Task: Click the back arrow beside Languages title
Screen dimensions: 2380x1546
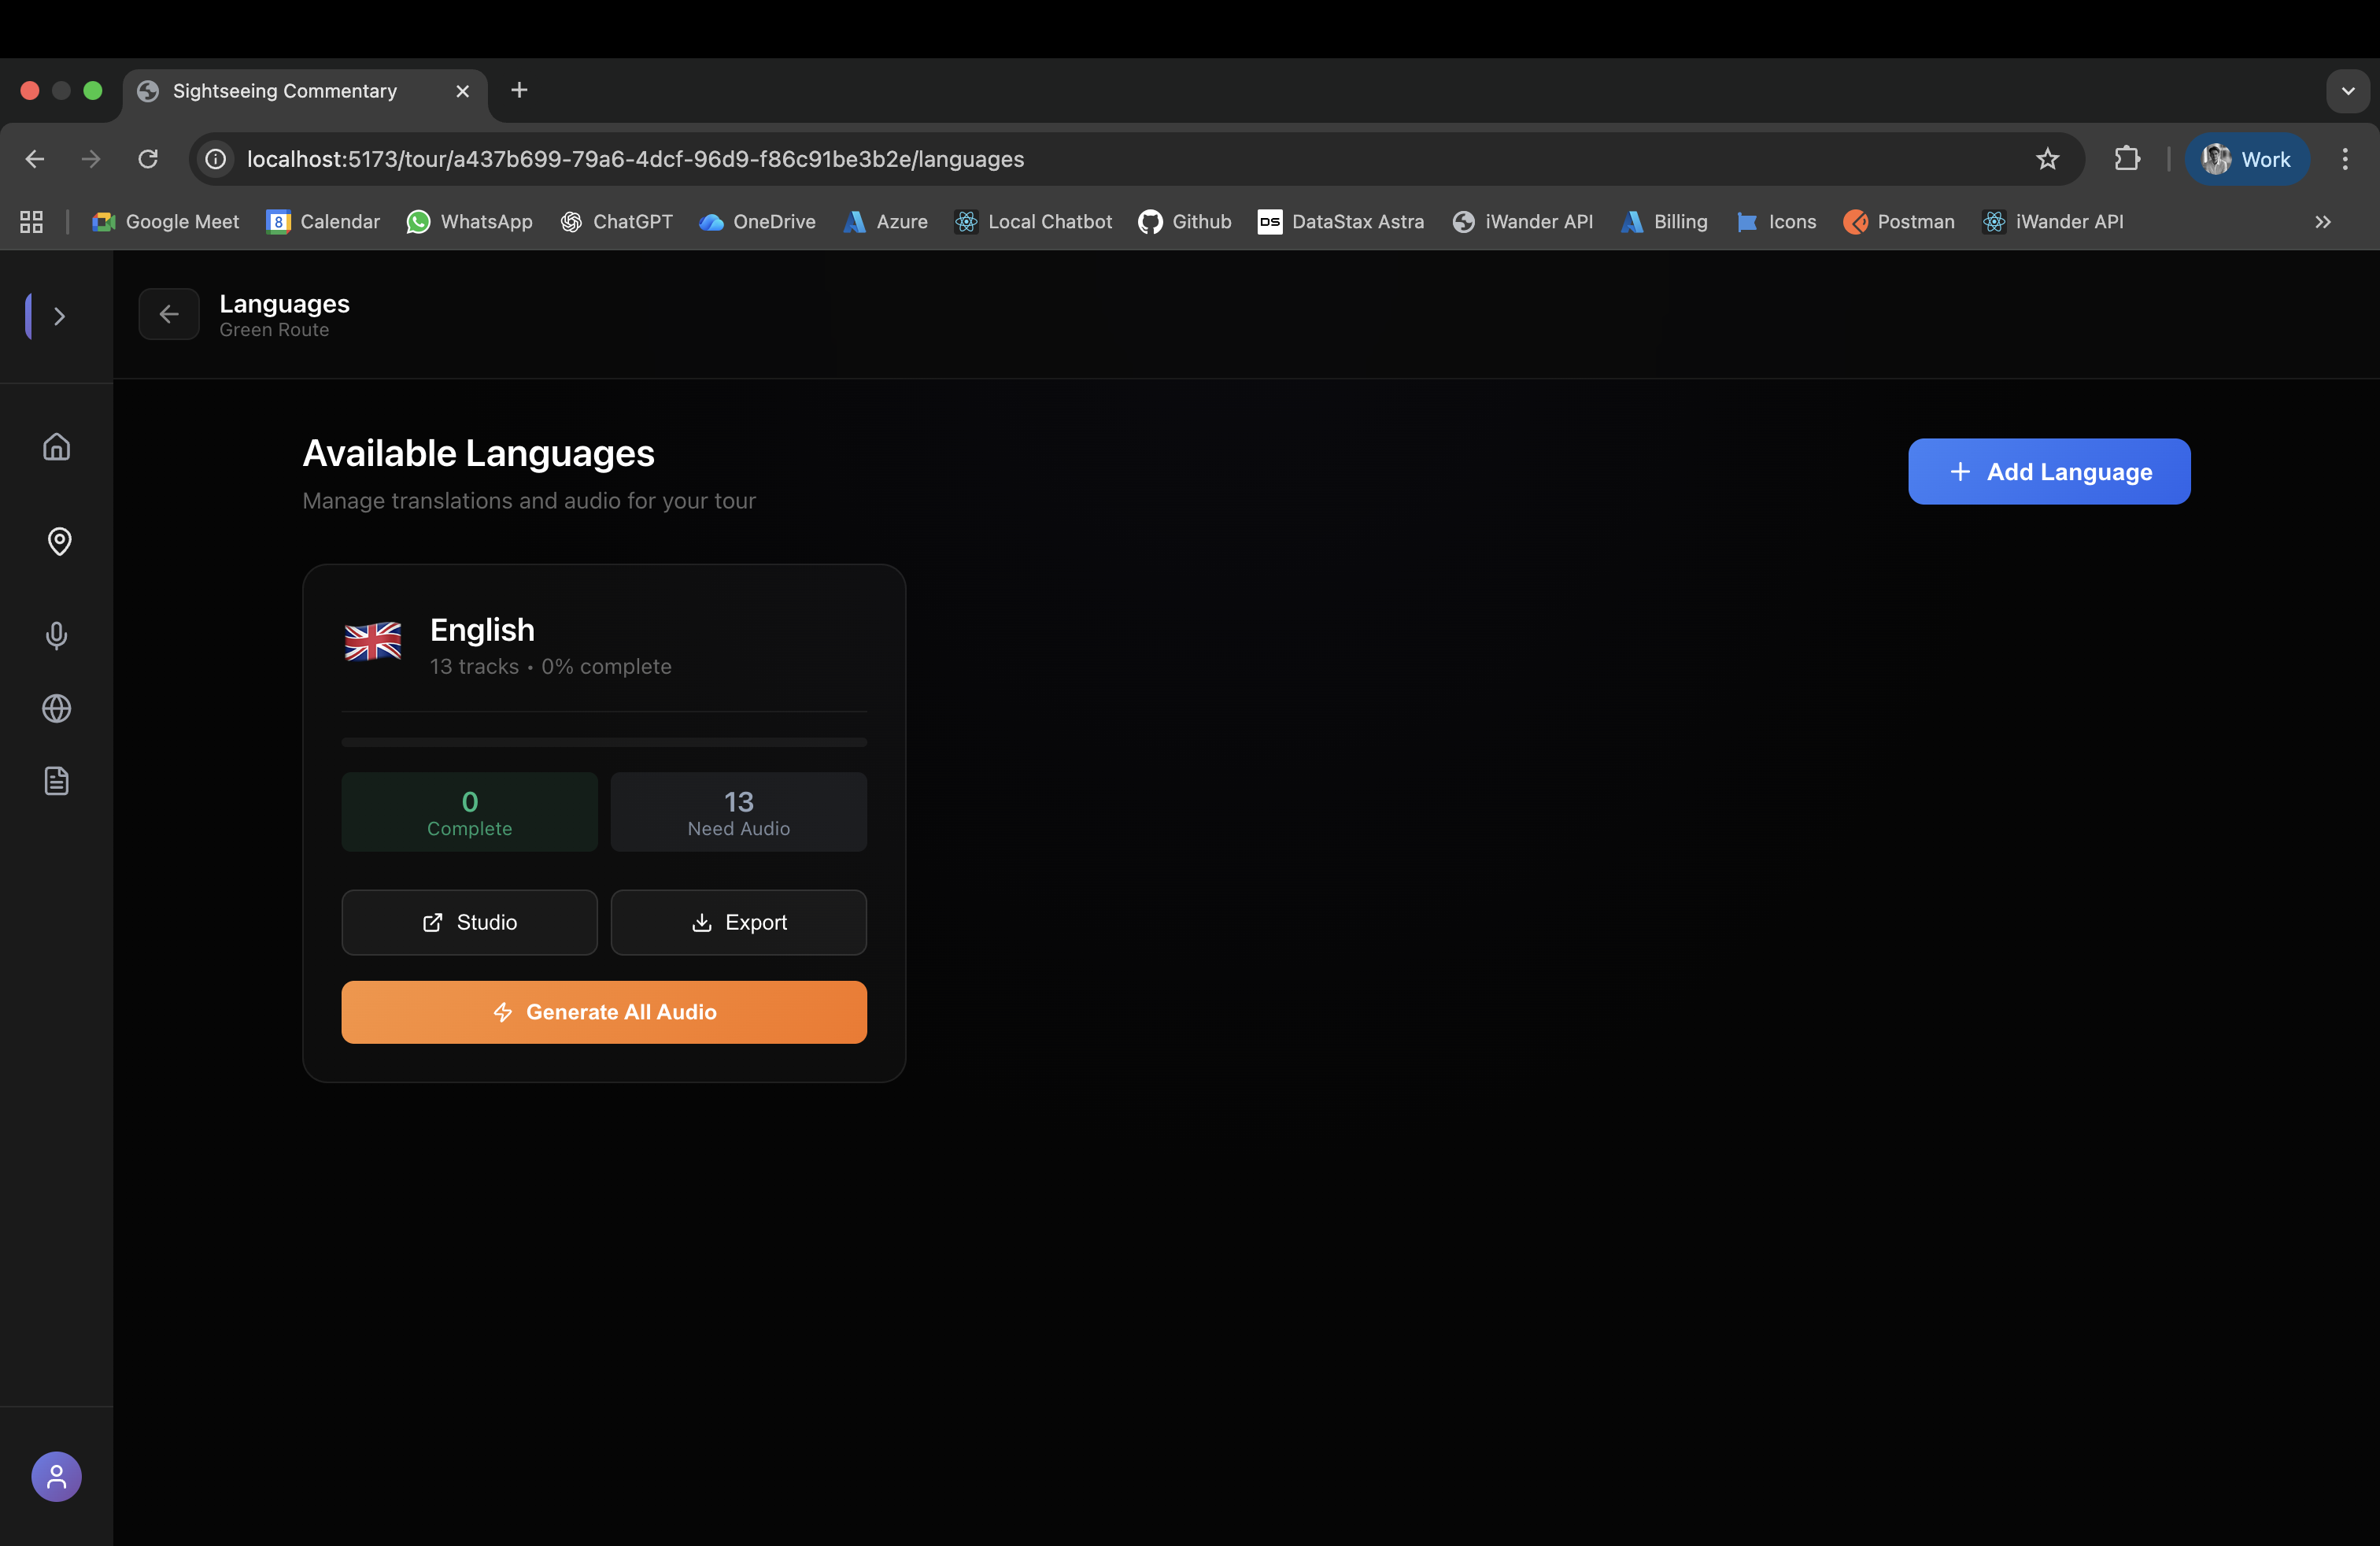Action: [169, 314]
